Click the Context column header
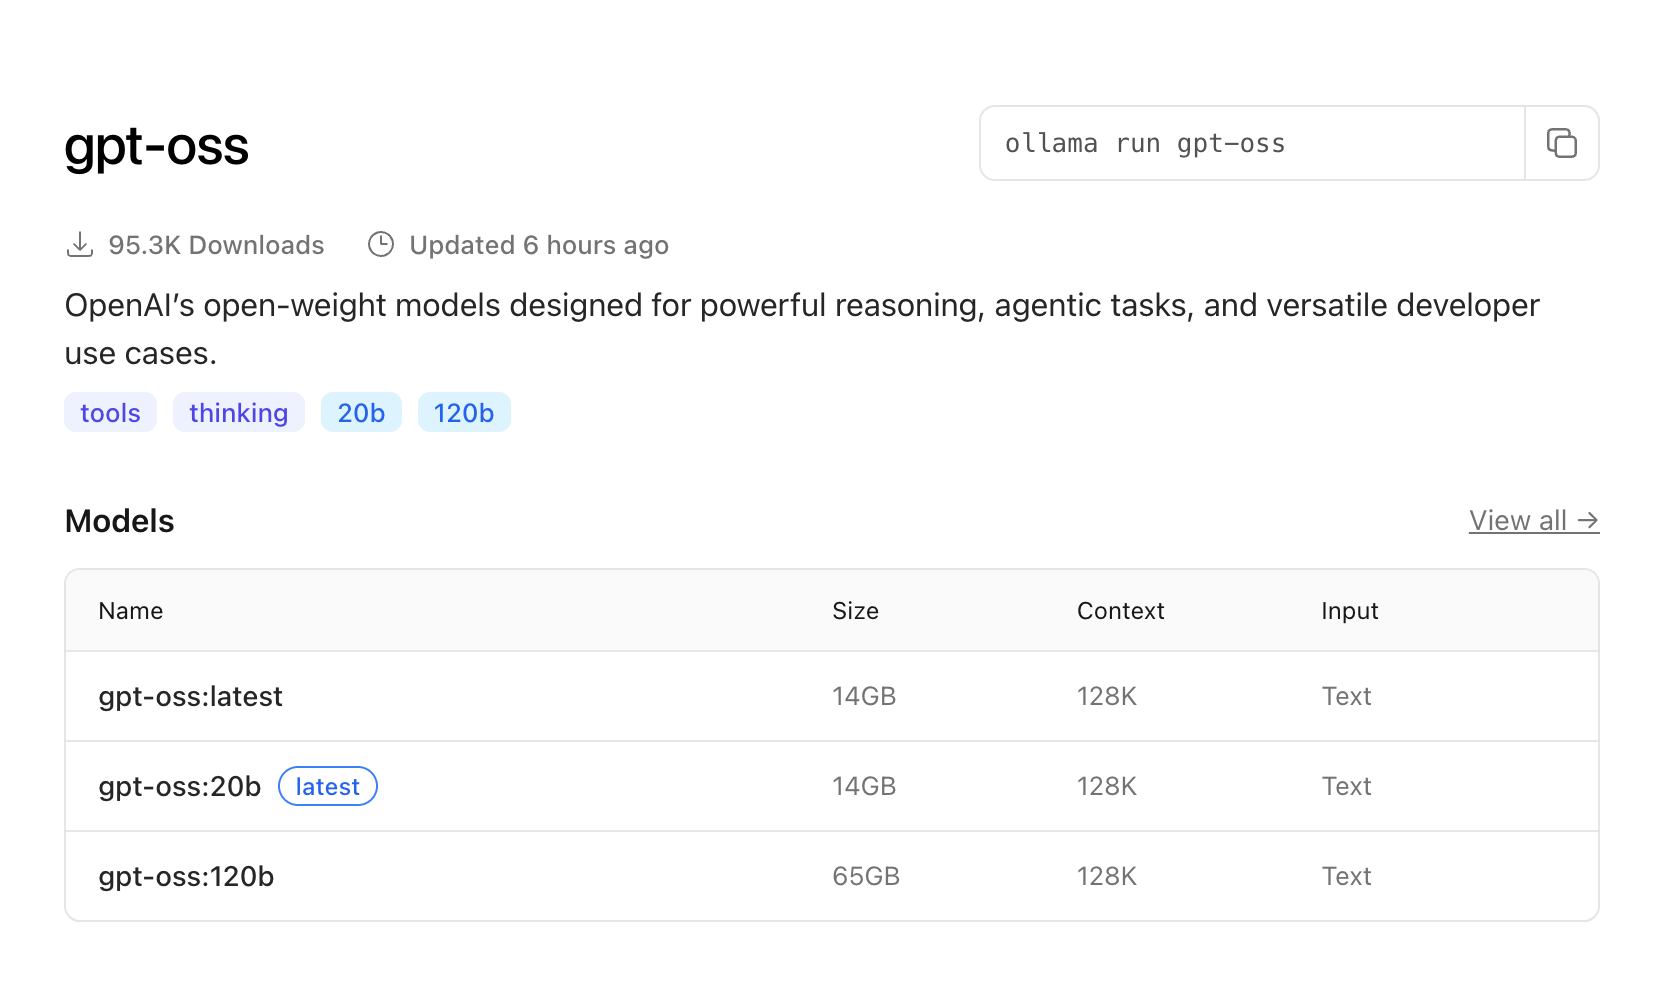The width and height of the screenshot is (1666, 982). [x=1120, y=611]
